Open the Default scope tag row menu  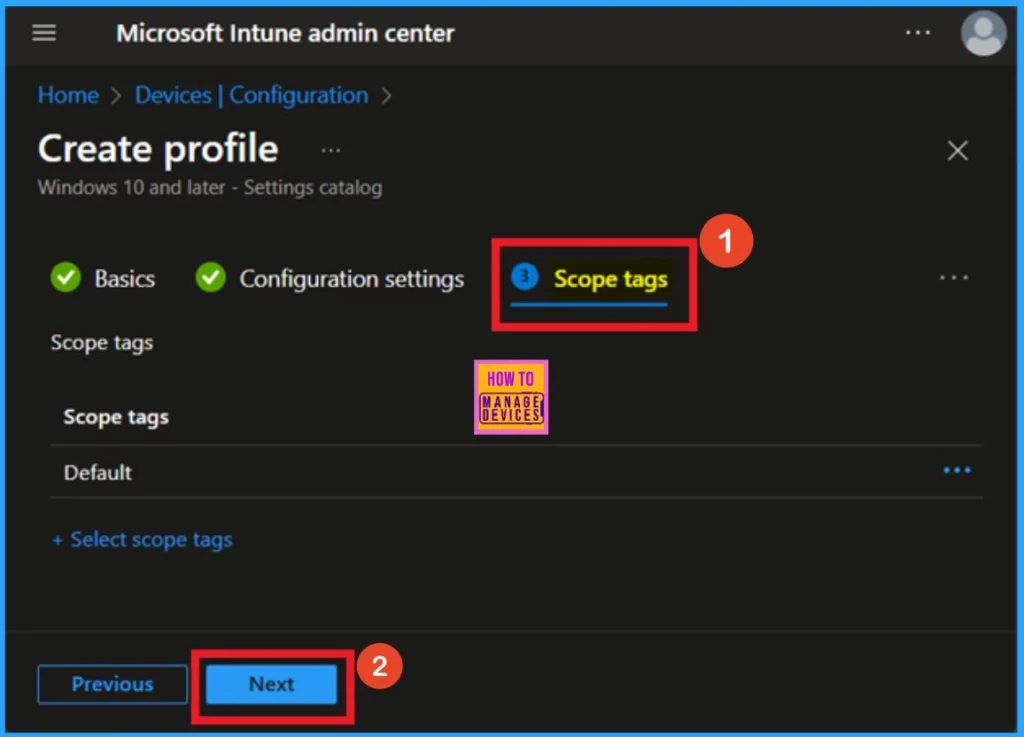(956, 471)
